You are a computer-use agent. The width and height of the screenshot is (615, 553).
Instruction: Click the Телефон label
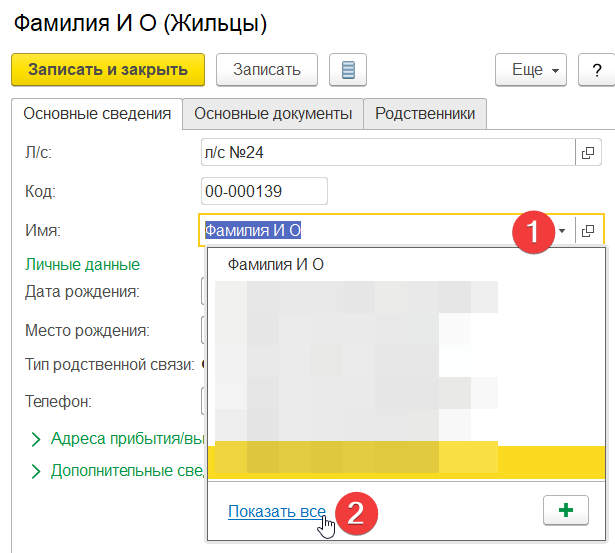coord(58,402)
